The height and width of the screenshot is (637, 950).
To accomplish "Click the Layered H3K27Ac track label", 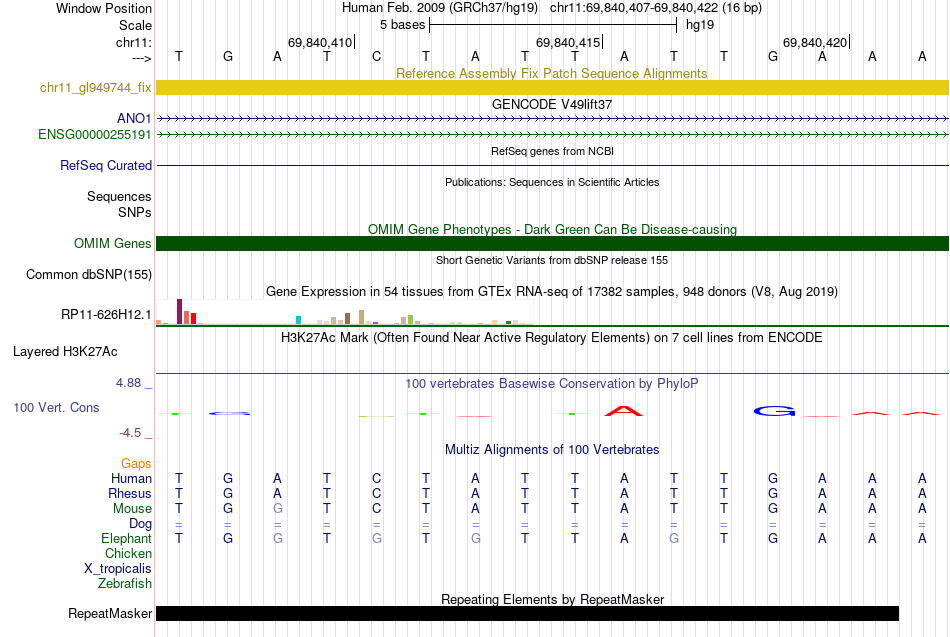I will (65, 352).
